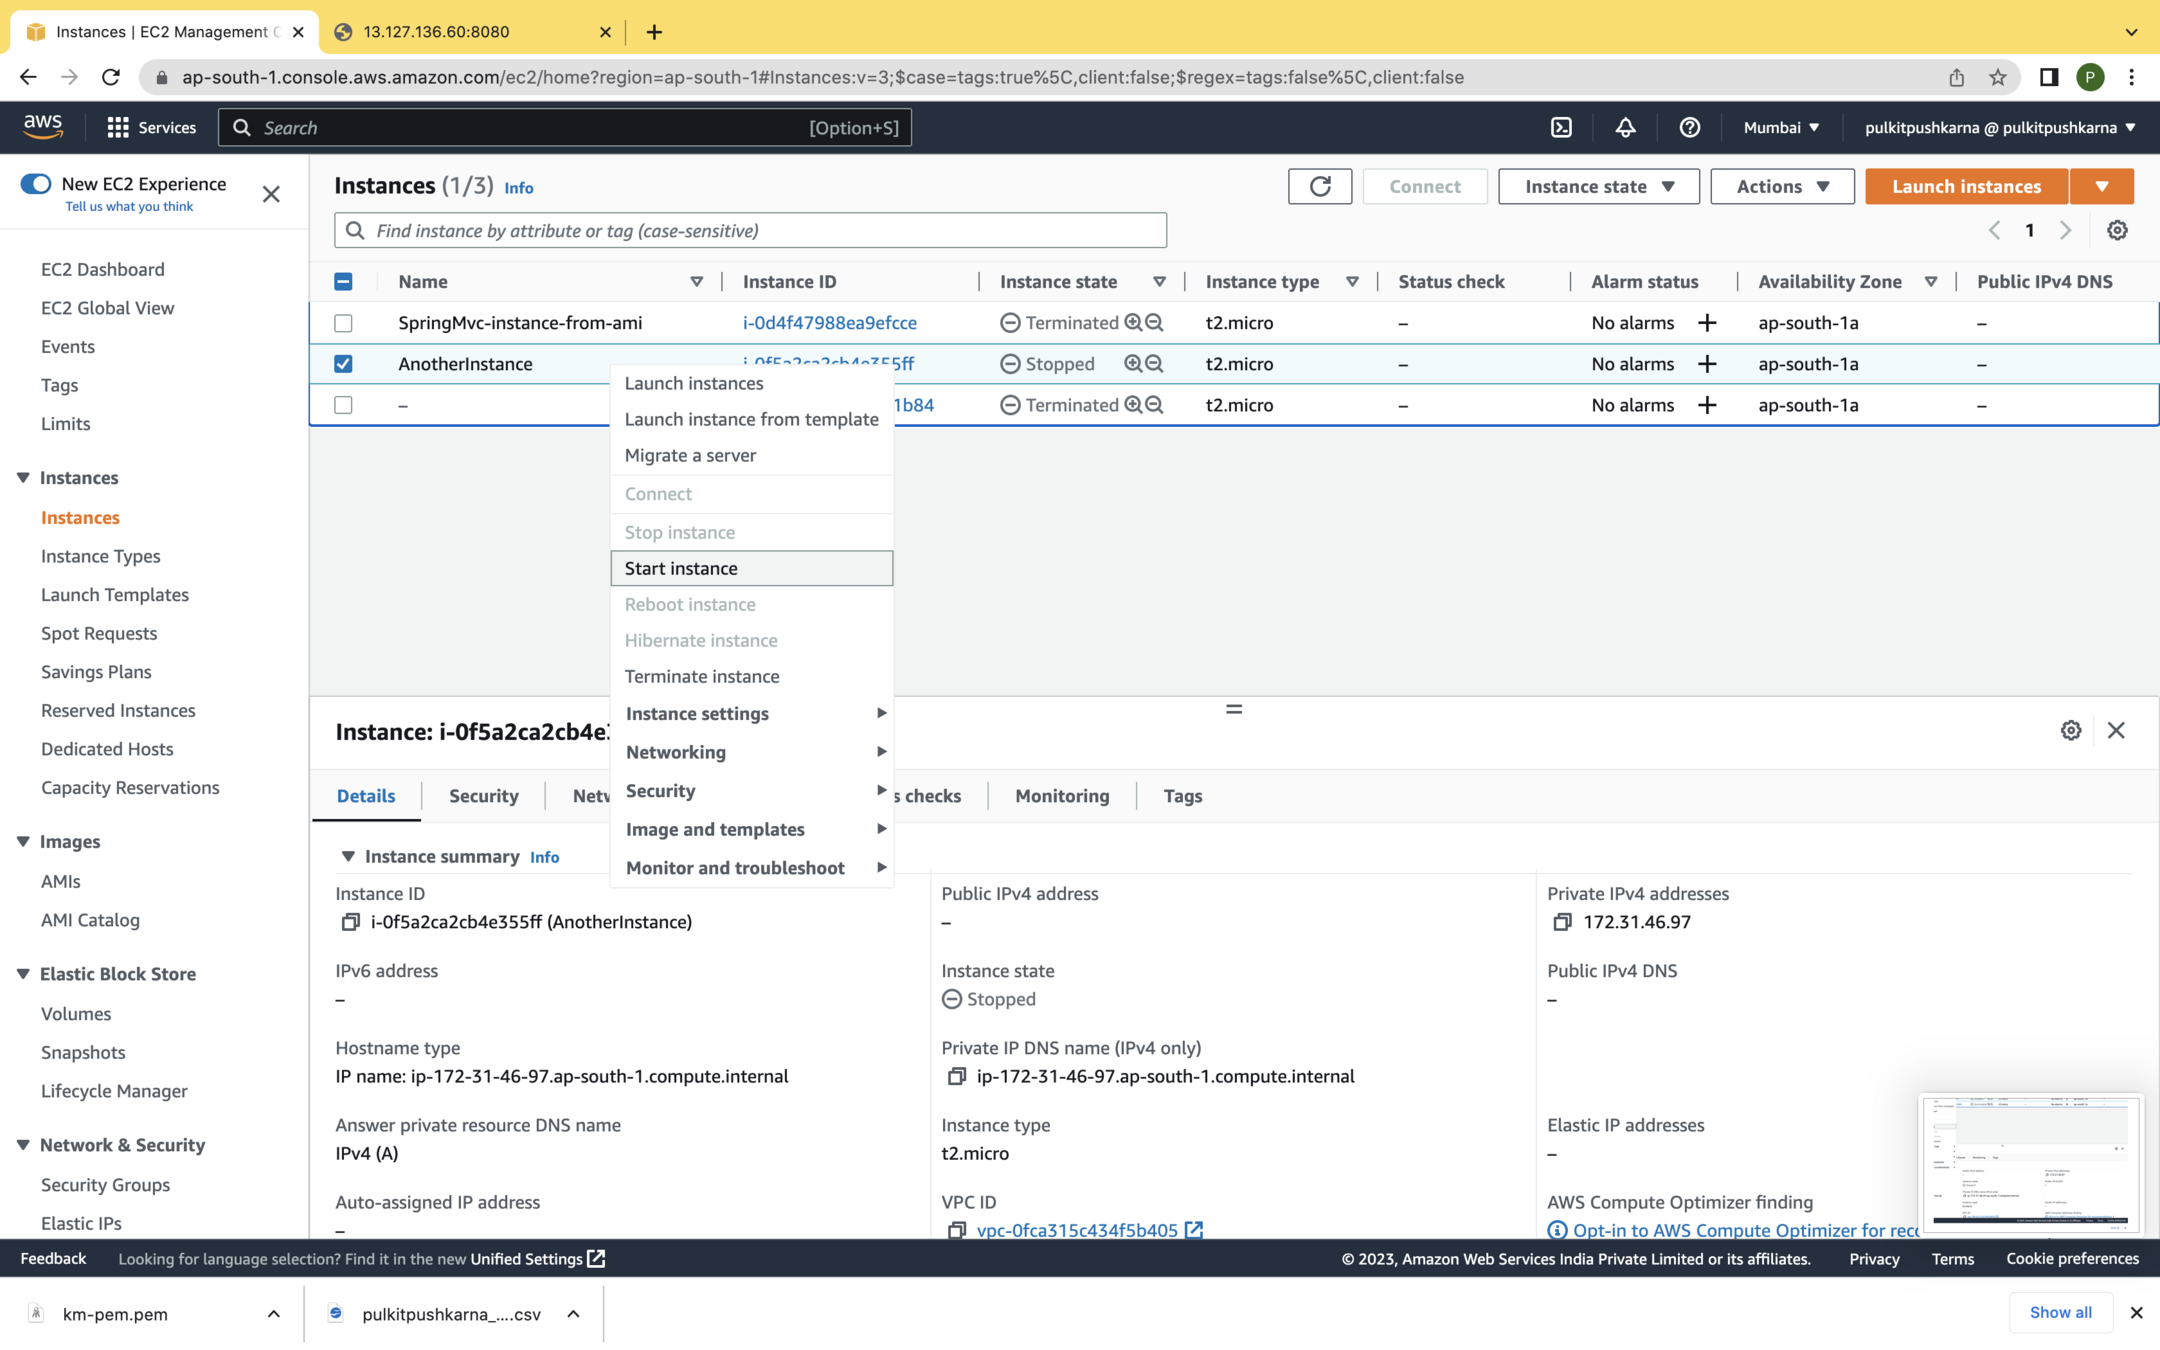Viewport: 2160px width, 1350px height.
Task: Uncheck the AnotherInstance row checkbox
Action: click(x=343, y=364)
